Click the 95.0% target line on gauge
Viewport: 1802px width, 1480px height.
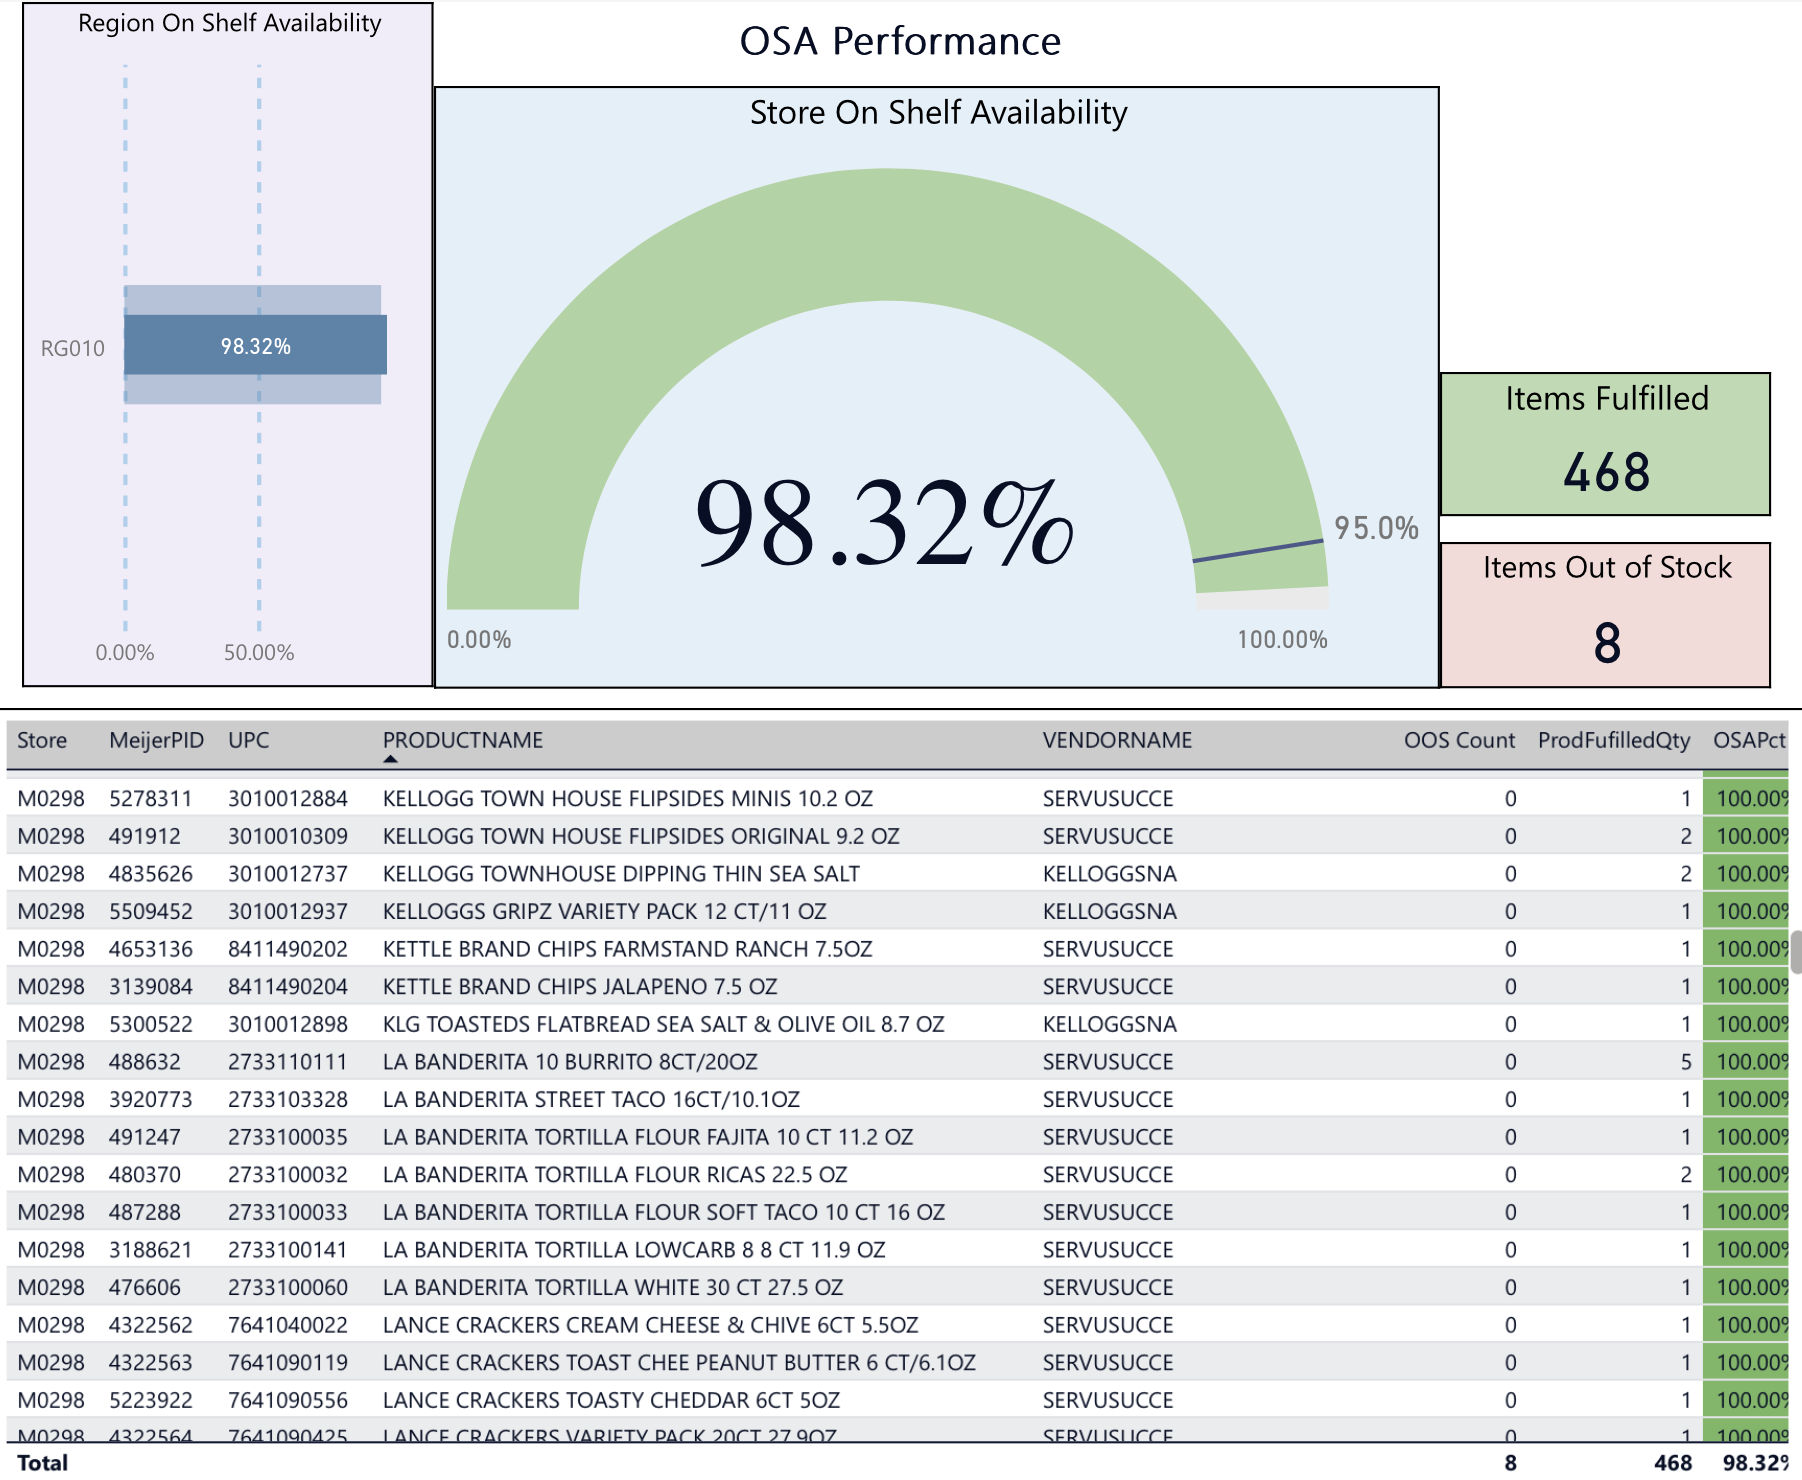(x=1258, y=550)
